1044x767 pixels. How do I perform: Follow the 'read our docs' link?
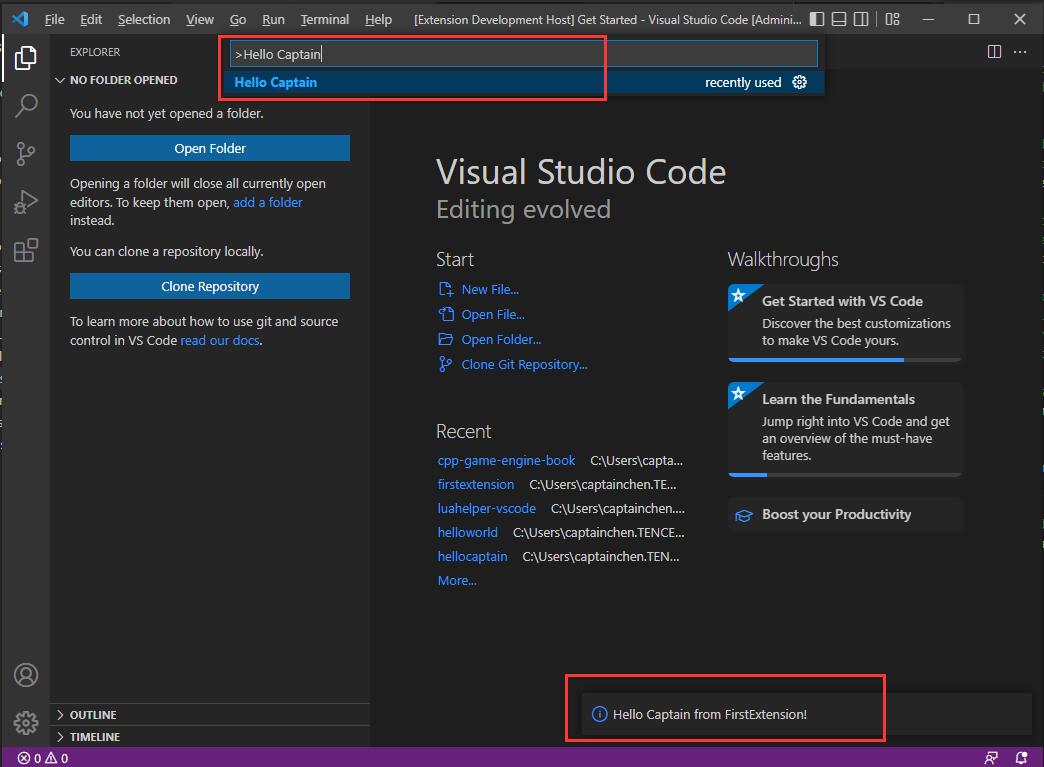click(220, 340)
